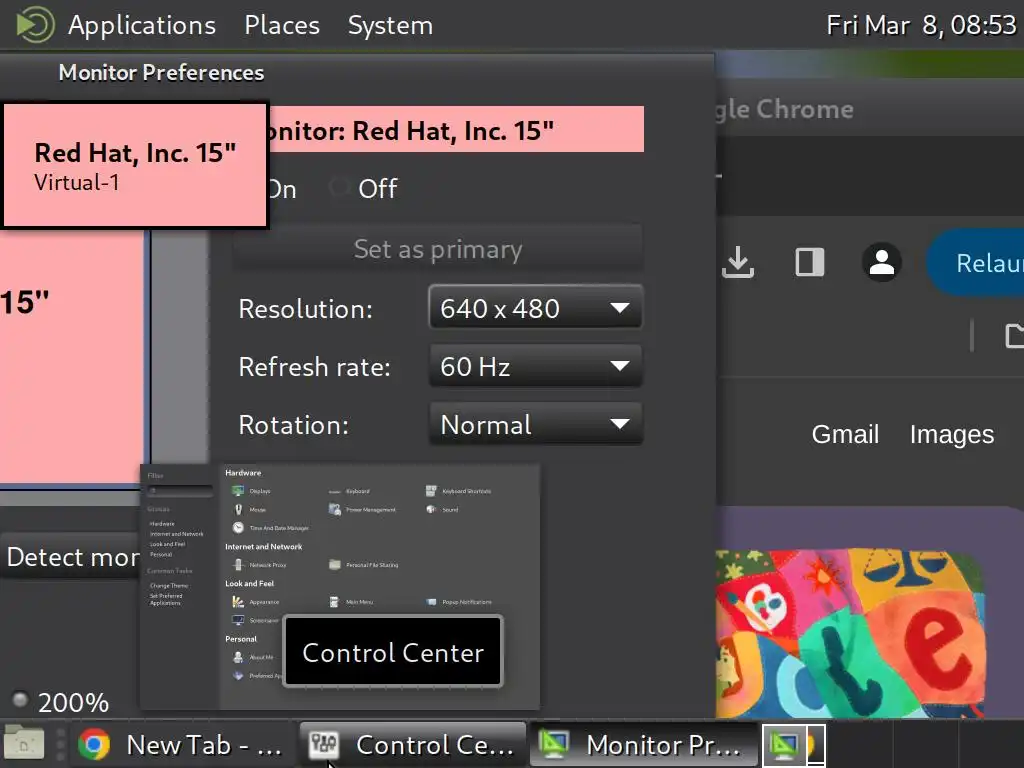Viewport: 1024px width, 768px height.
Task: Click the Set as primary button
Action: (x=438, y=249)
